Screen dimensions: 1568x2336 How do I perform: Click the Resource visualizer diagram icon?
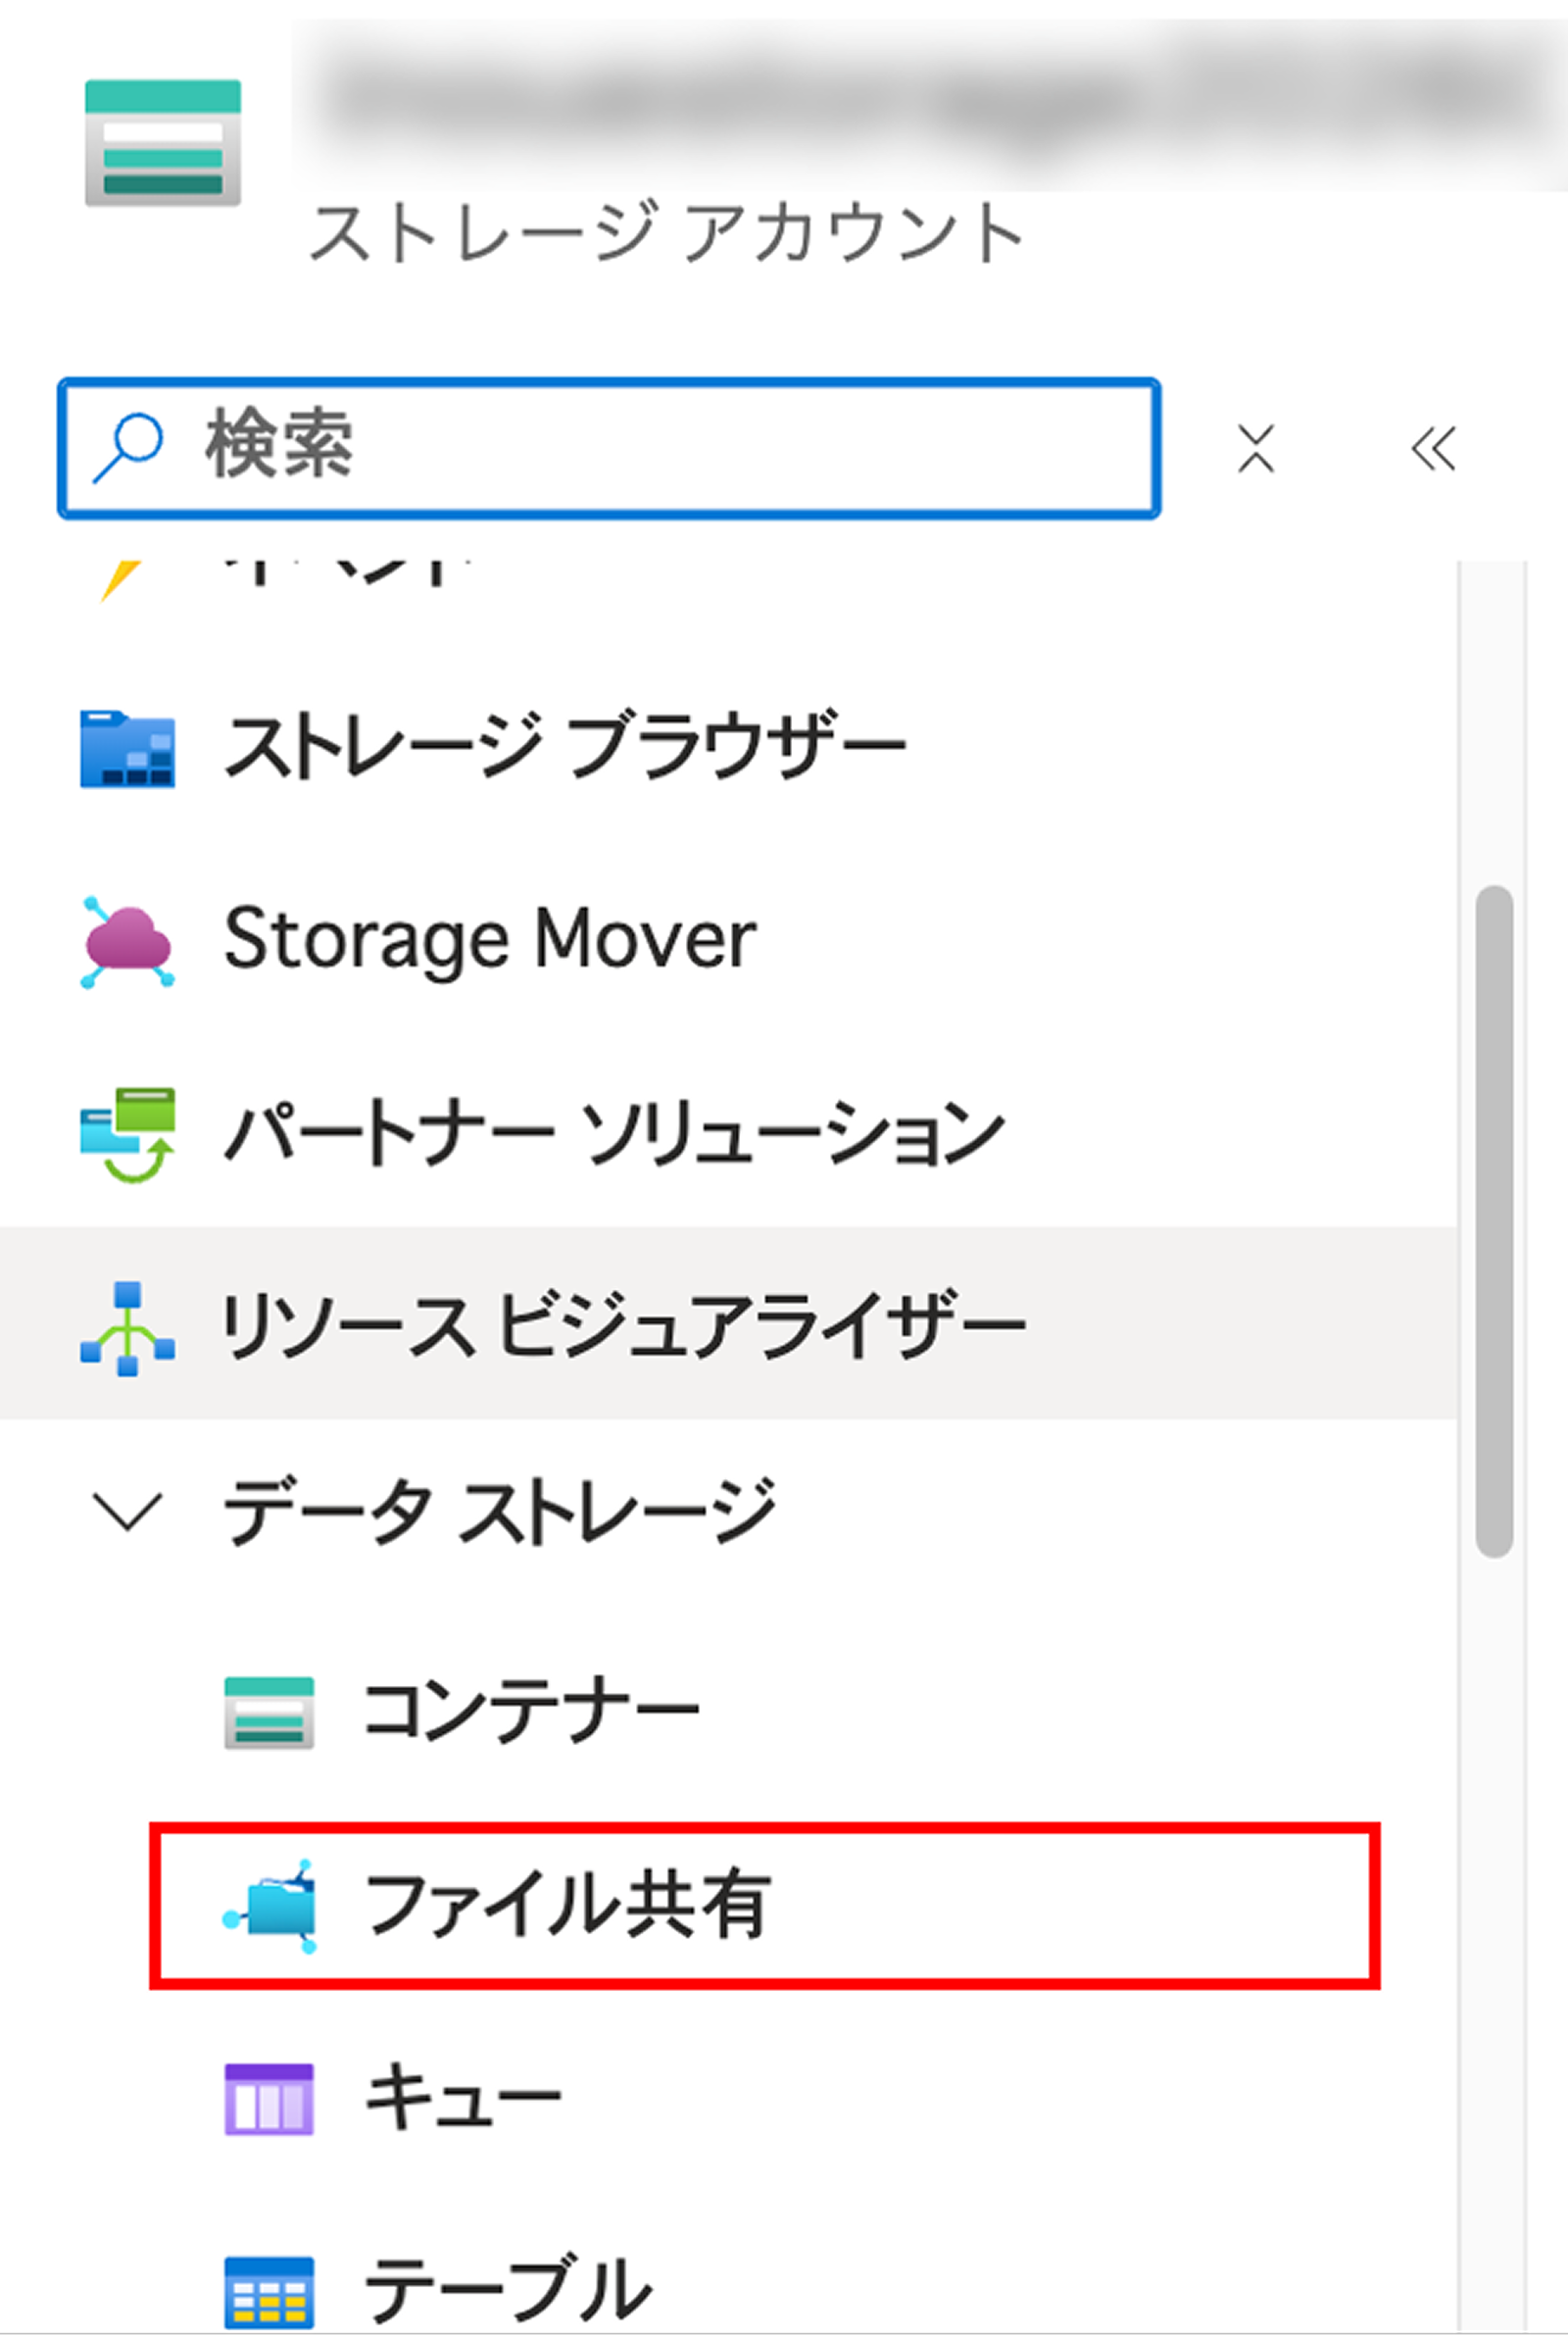pos(127,1328)
